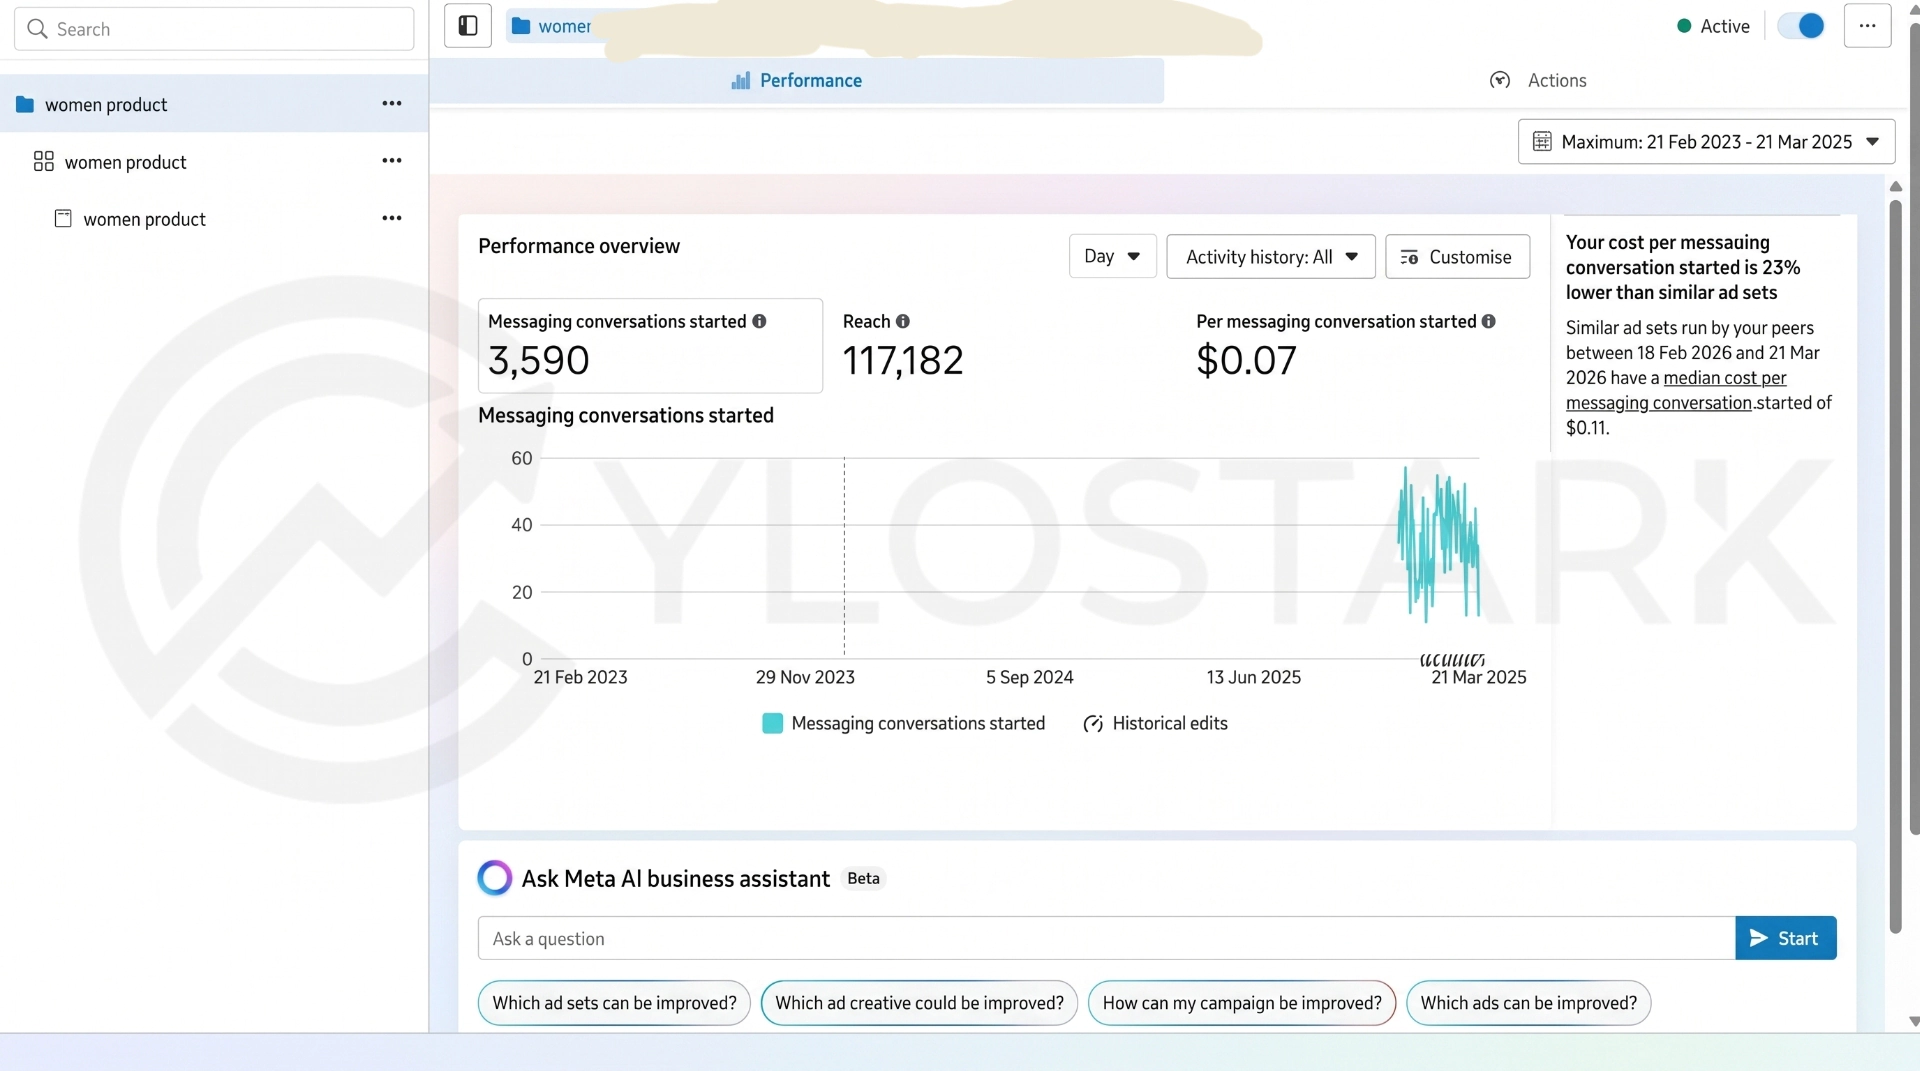Click the ad icon in the sidebar tree
The image size is (1920, 1071).
[63, 218]
